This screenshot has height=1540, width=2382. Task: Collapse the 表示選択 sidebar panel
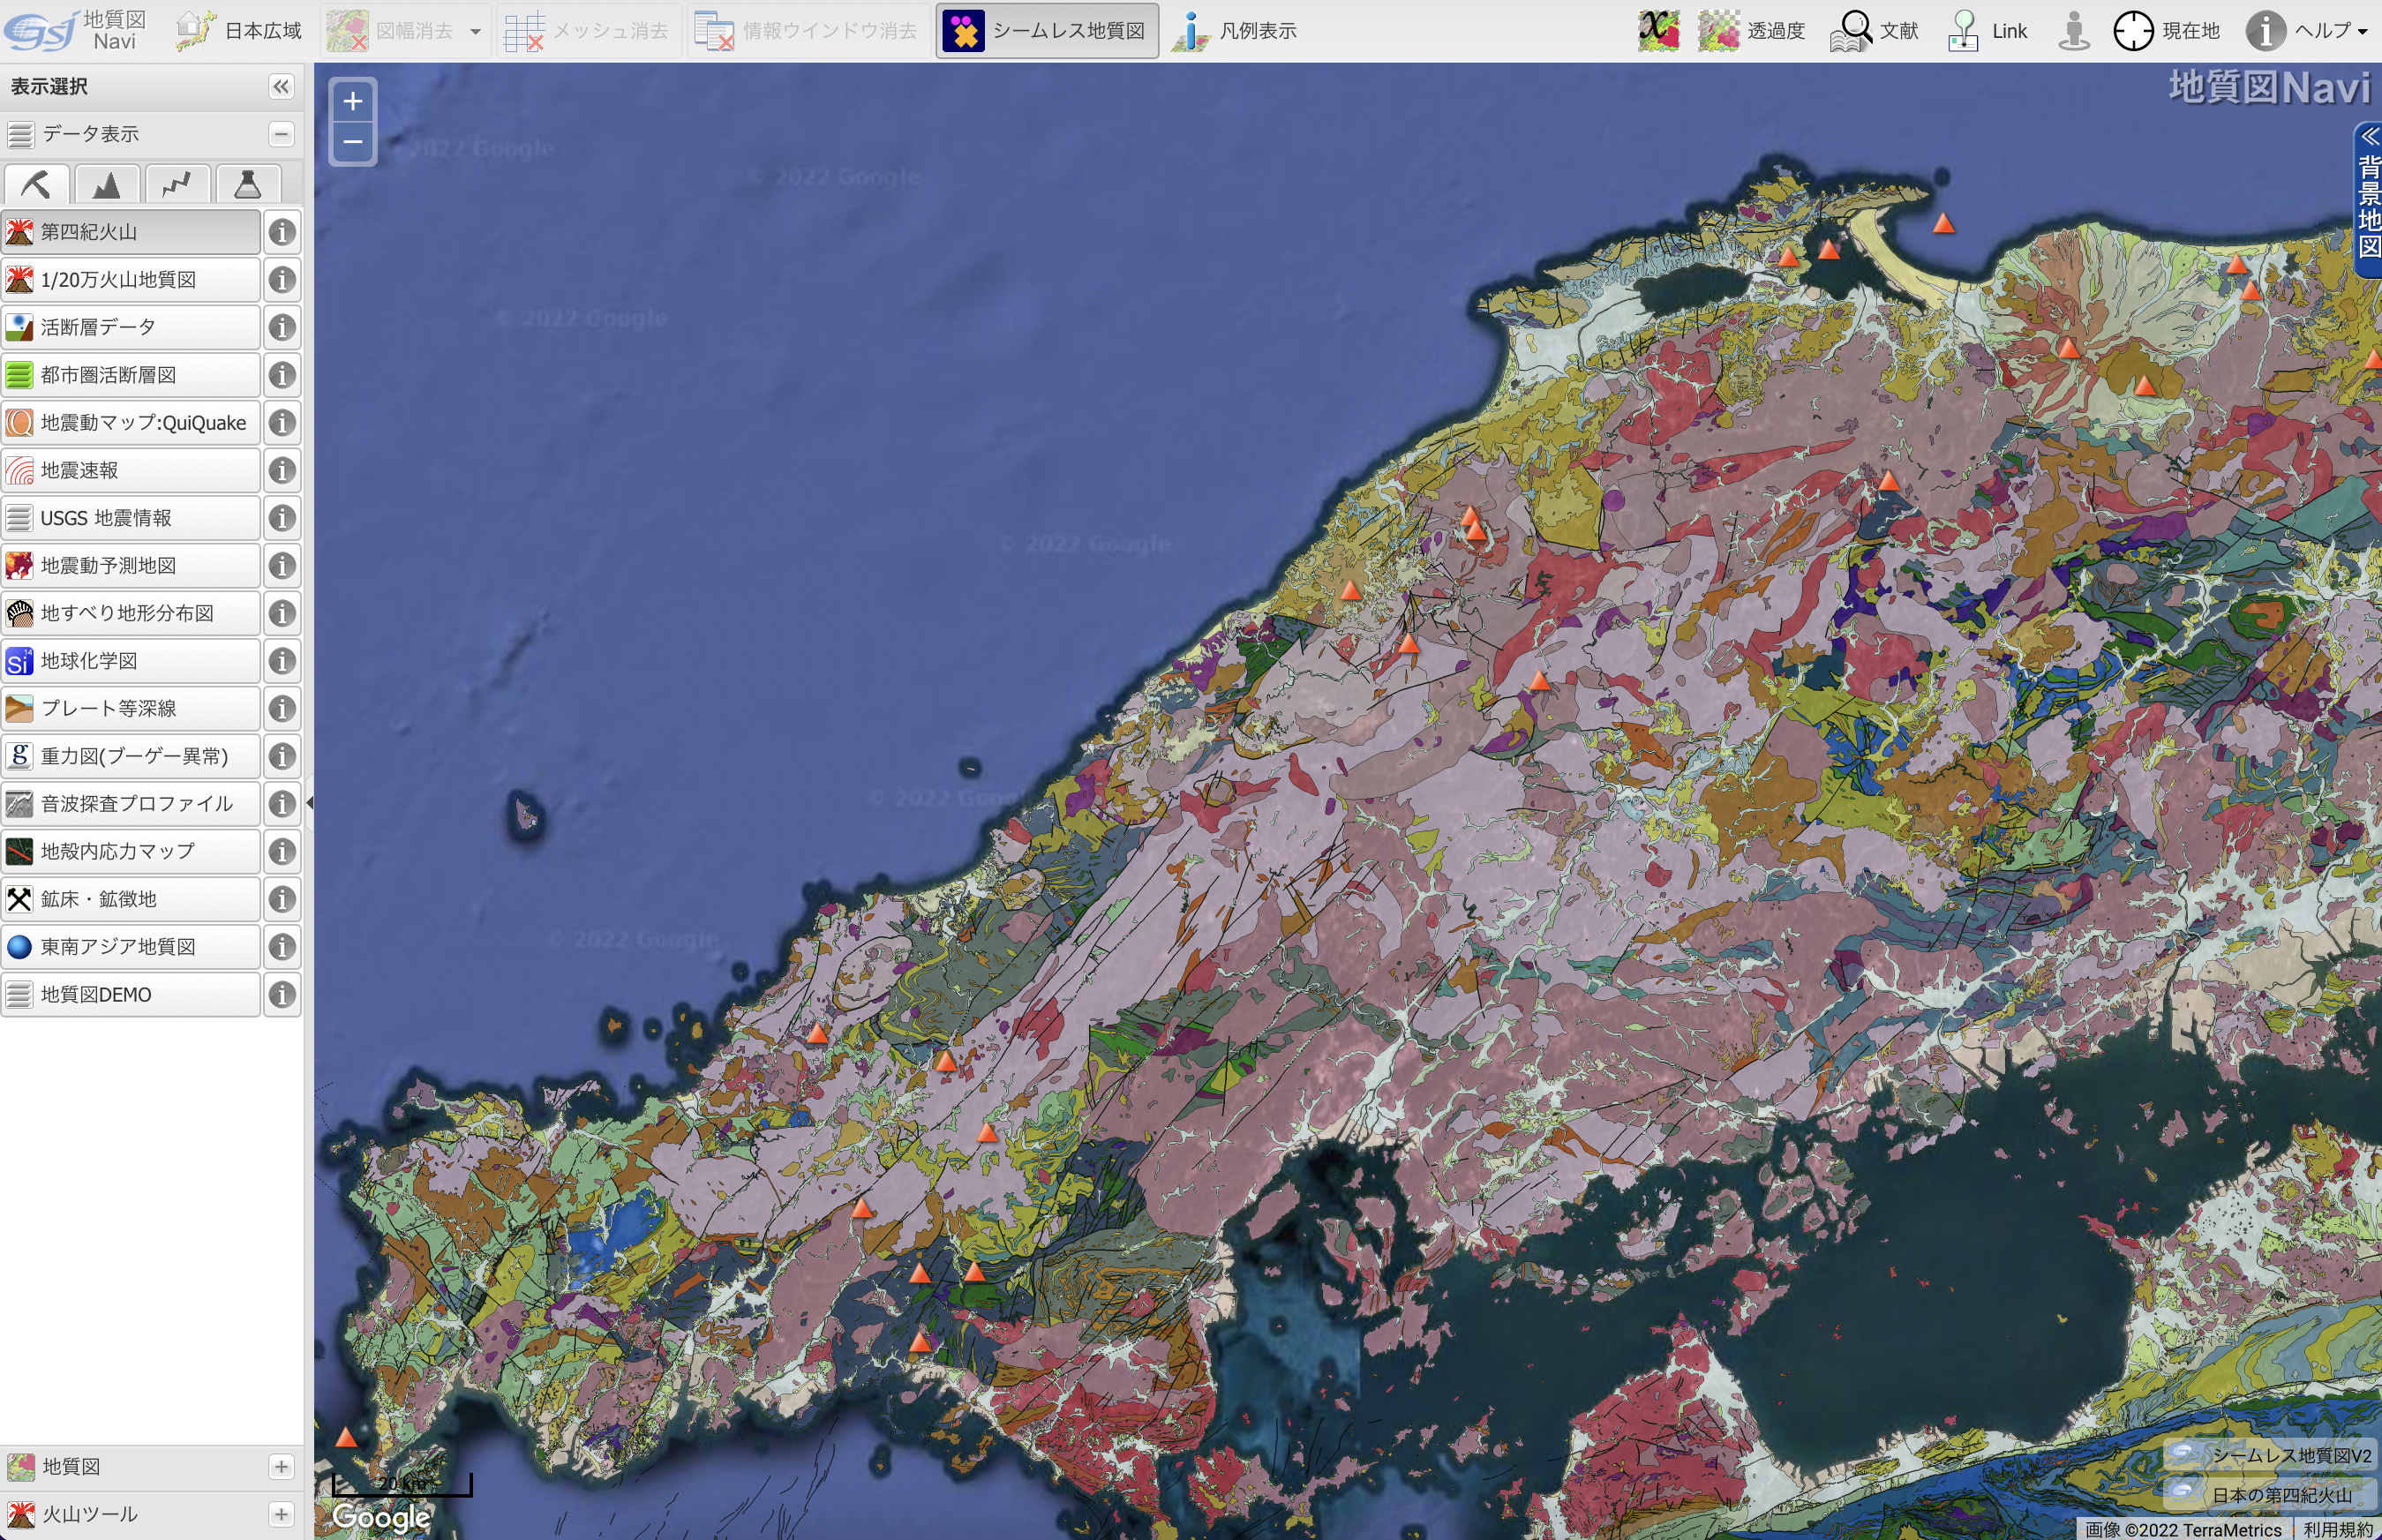281,87
